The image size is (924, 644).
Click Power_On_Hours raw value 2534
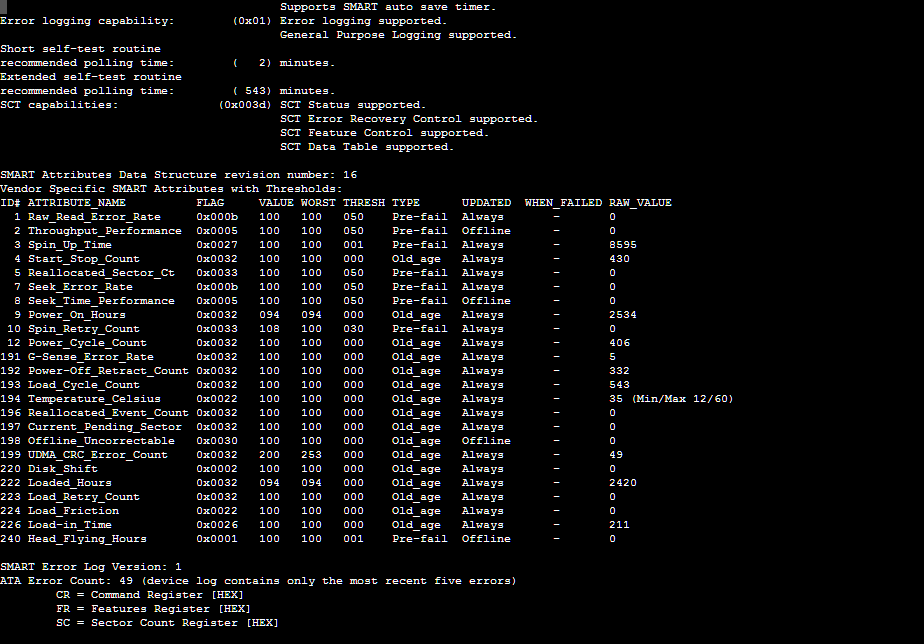click(623, 315)
